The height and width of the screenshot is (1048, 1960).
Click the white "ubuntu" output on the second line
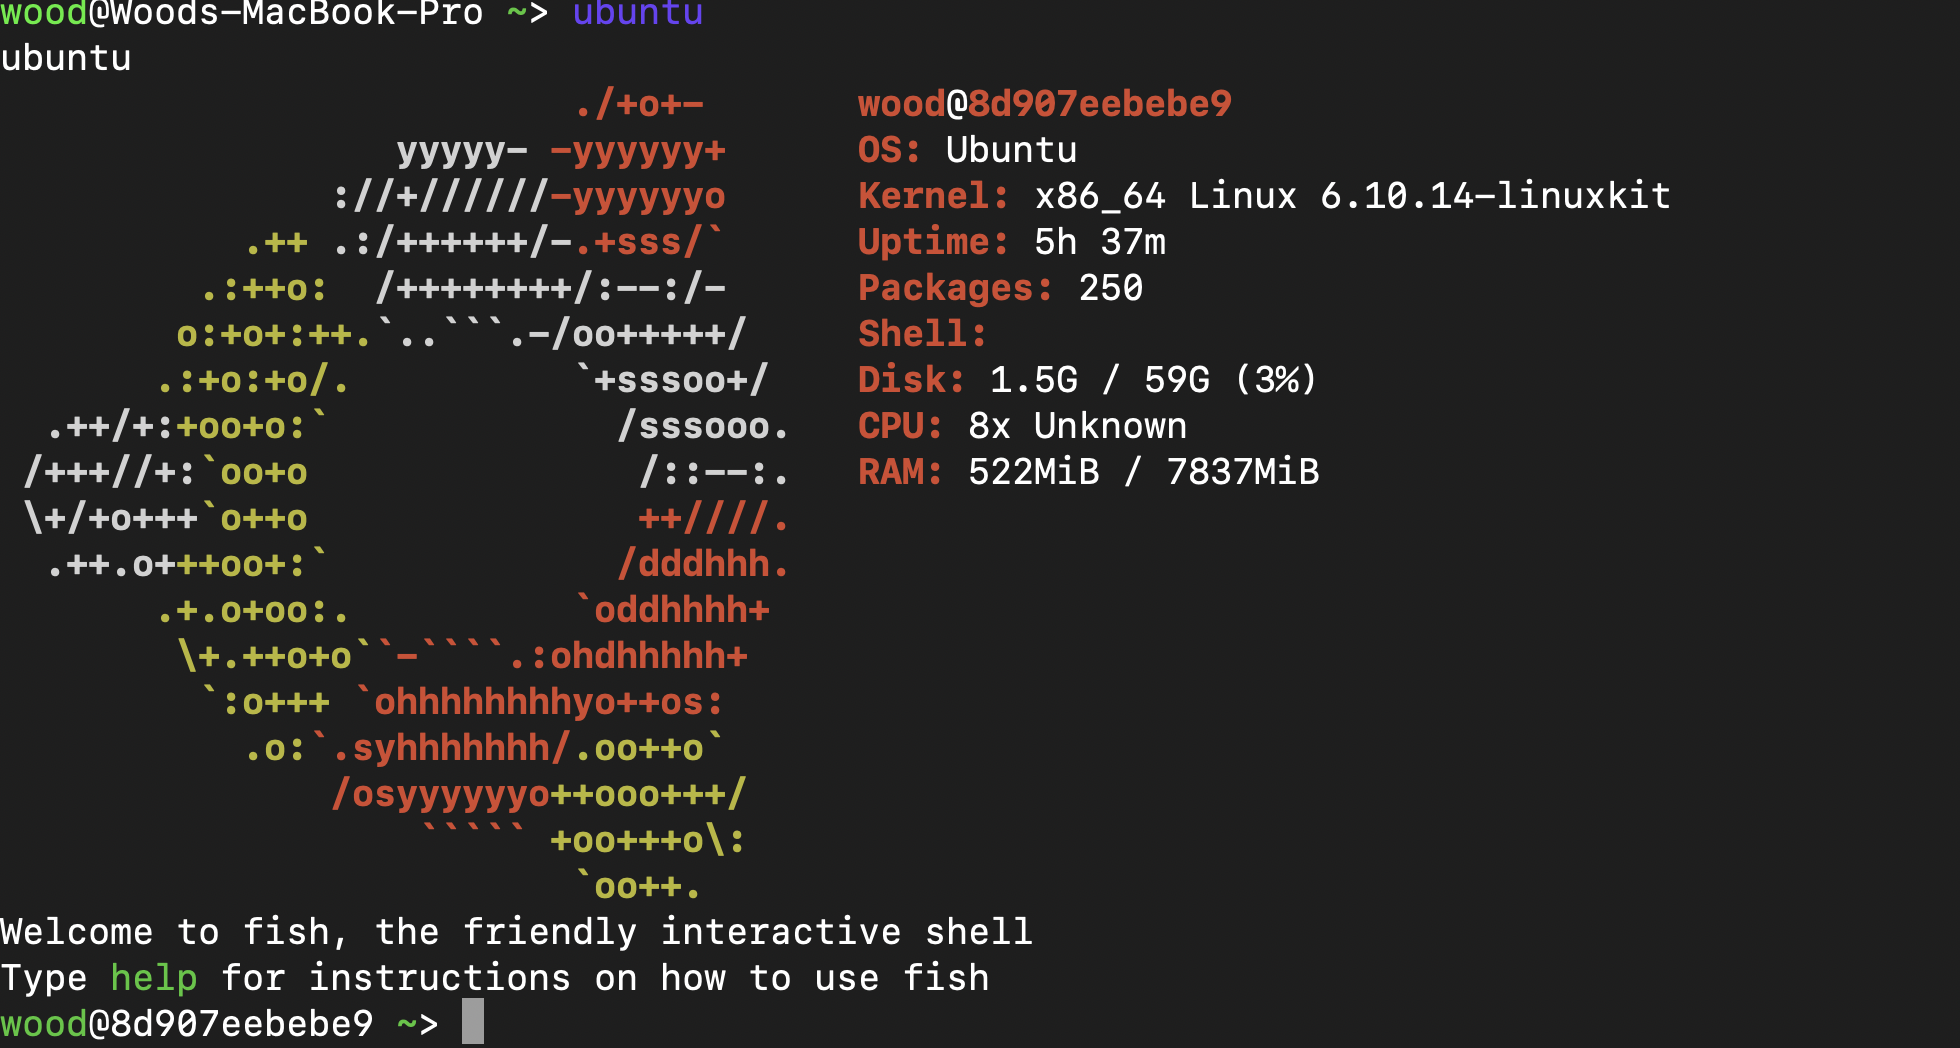pyautogui.click(x=66, y=58)
